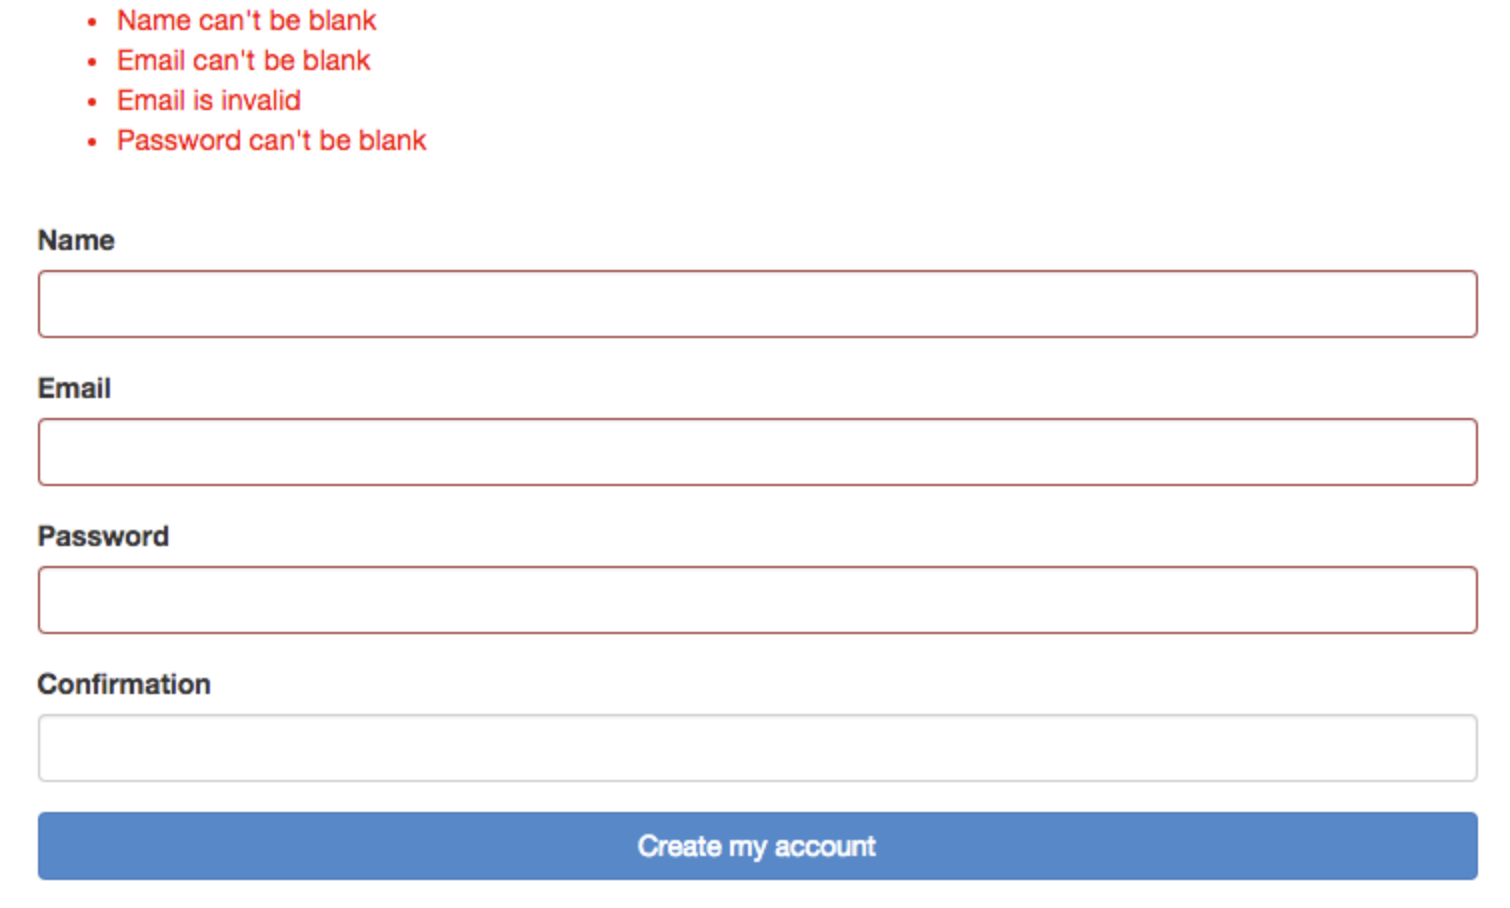Click the bold Password field label
1510x908 pixels.
(103, 537)
